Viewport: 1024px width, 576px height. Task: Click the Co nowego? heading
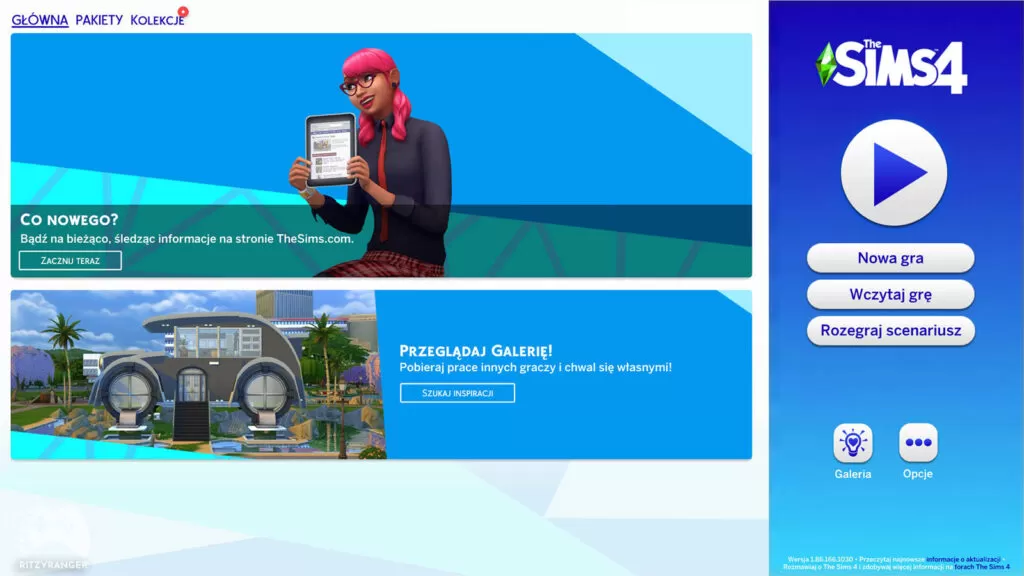(x=69, y=219)
